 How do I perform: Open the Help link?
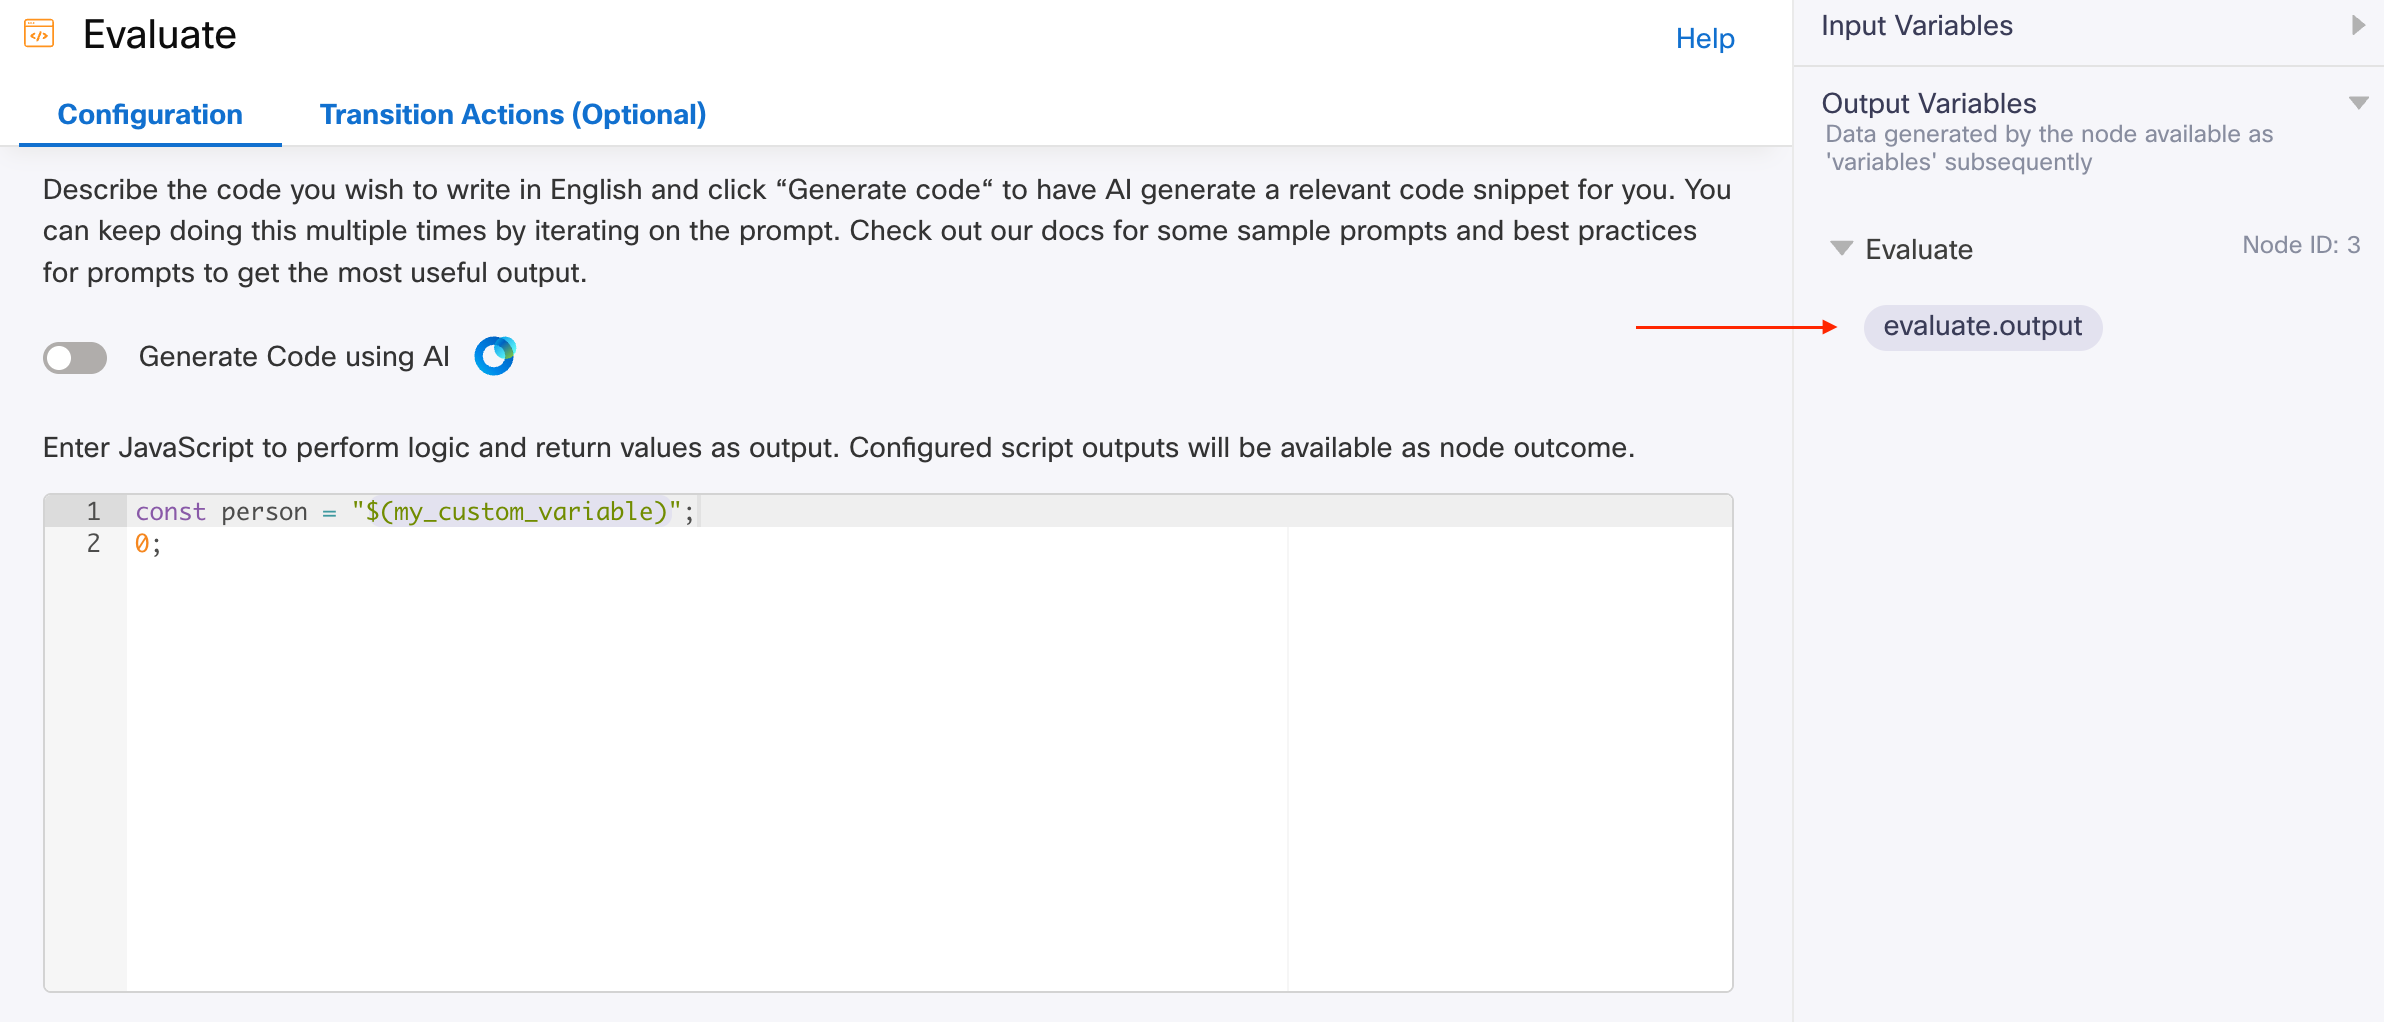1704,39
